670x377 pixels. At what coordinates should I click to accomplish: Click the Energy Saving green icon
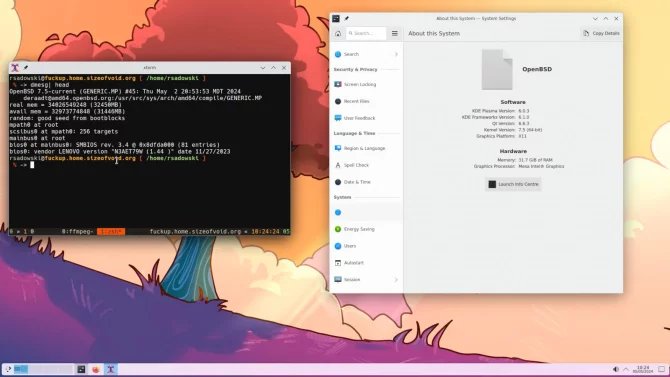[x=338, y=229]
